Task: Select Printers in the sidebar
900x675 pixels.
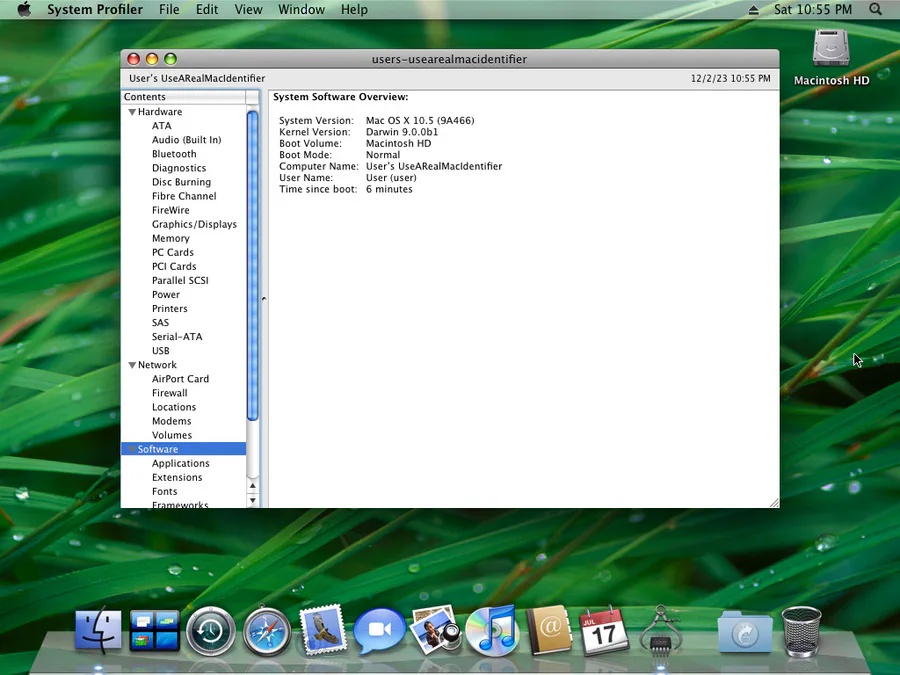Action: point(169,309)
